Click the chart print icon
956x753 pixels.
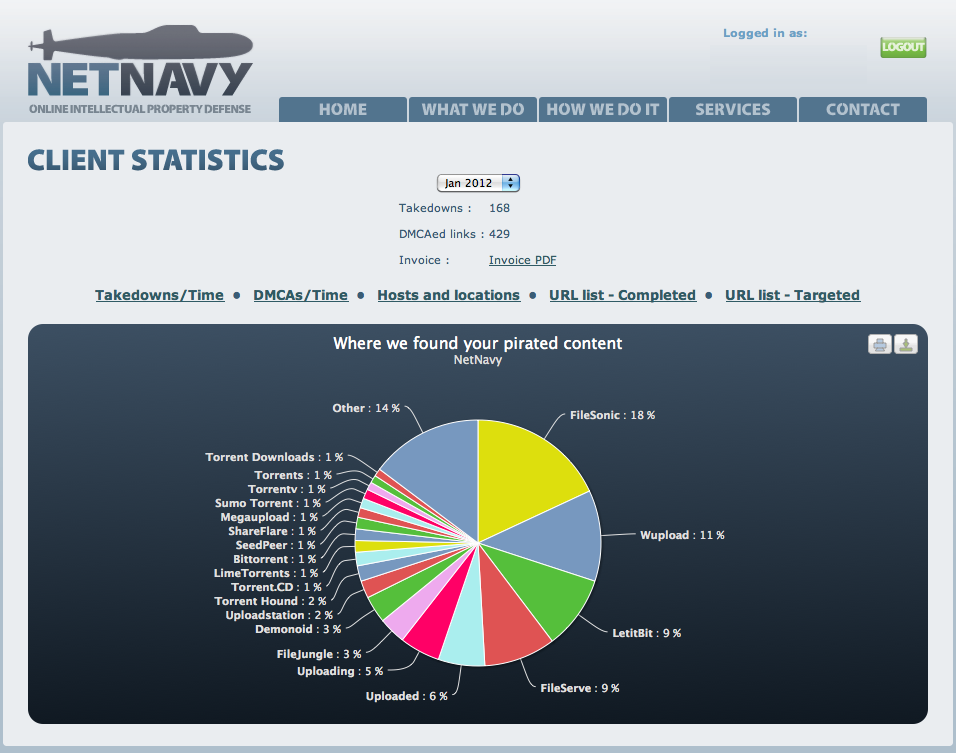click(x=879, y=344)
